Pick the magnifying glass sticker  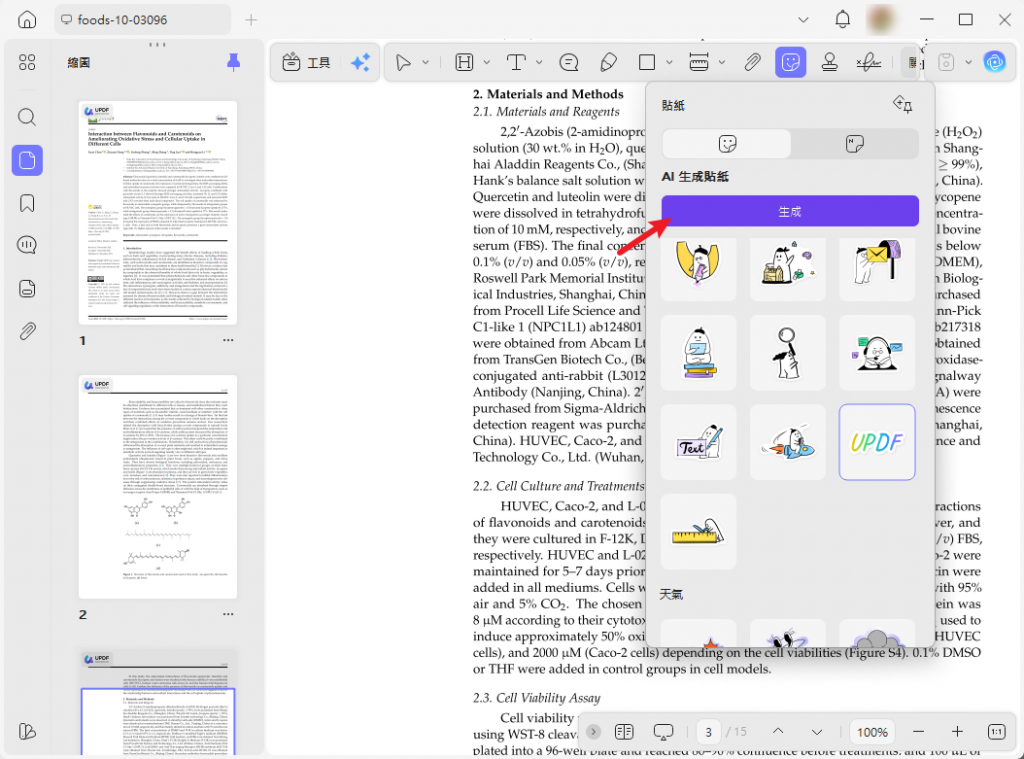(x=788, y=353)
